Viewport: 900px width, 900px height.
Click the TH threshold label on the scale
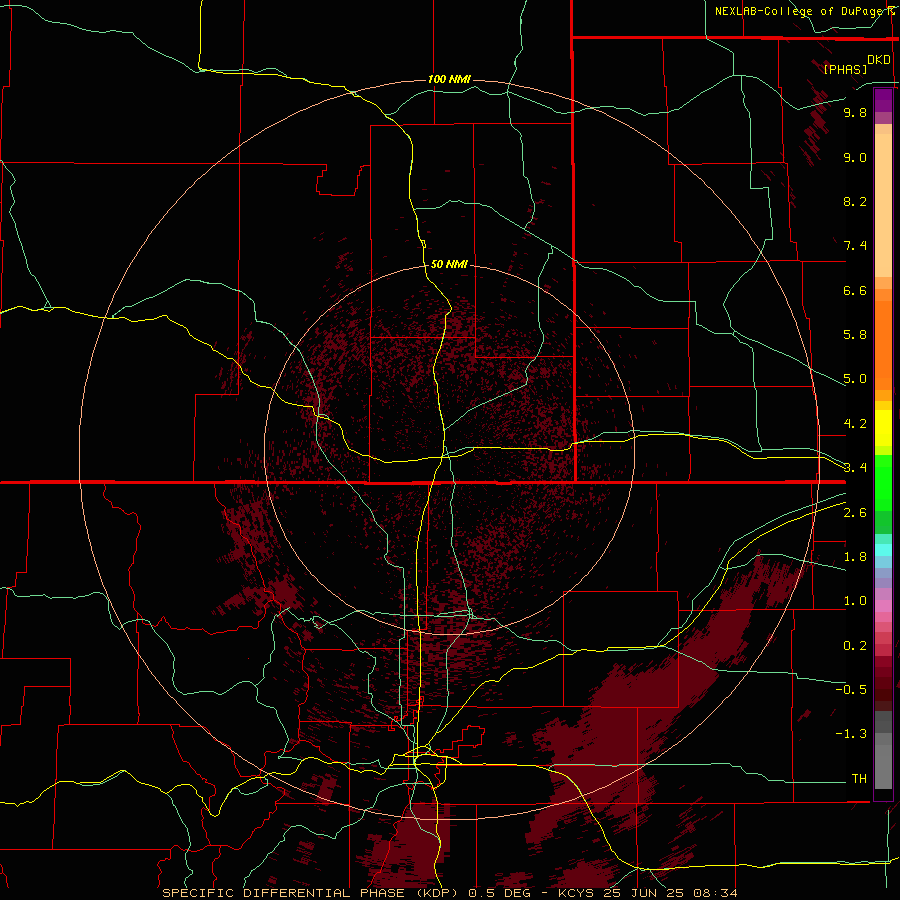[x=859, y=778]
